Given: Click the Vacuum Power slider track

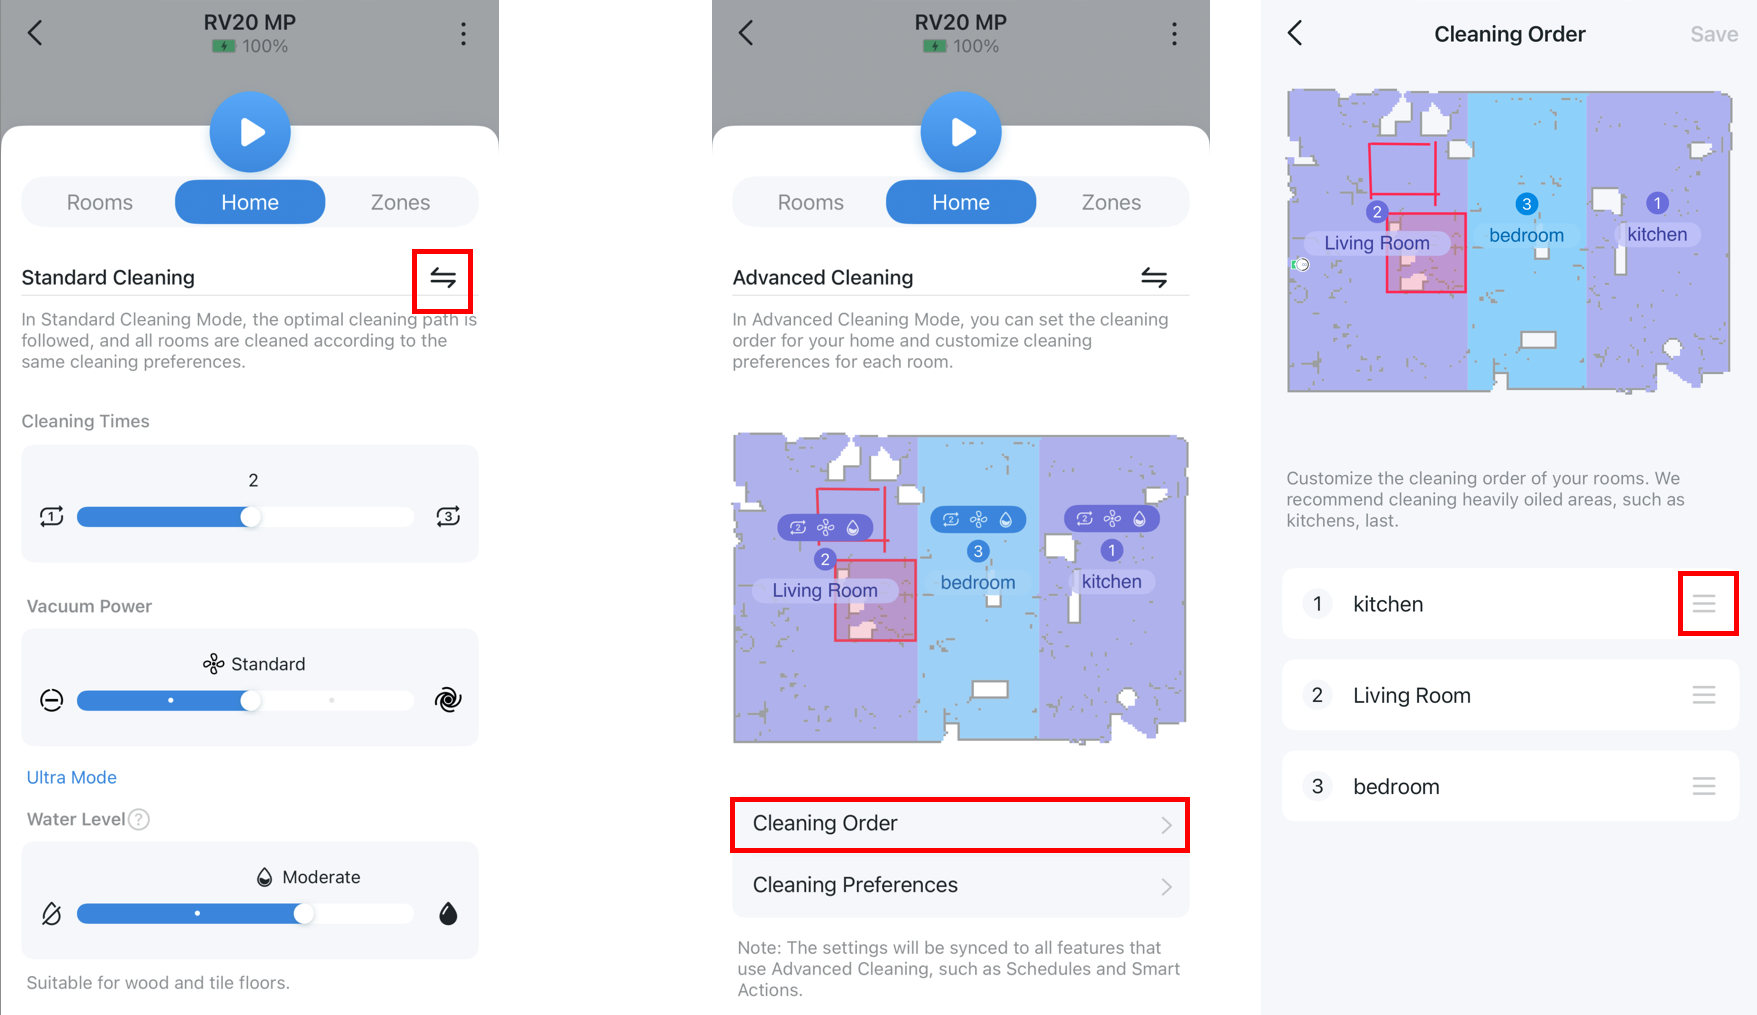Looking at the screenshot, I should [x=245, y=700].
